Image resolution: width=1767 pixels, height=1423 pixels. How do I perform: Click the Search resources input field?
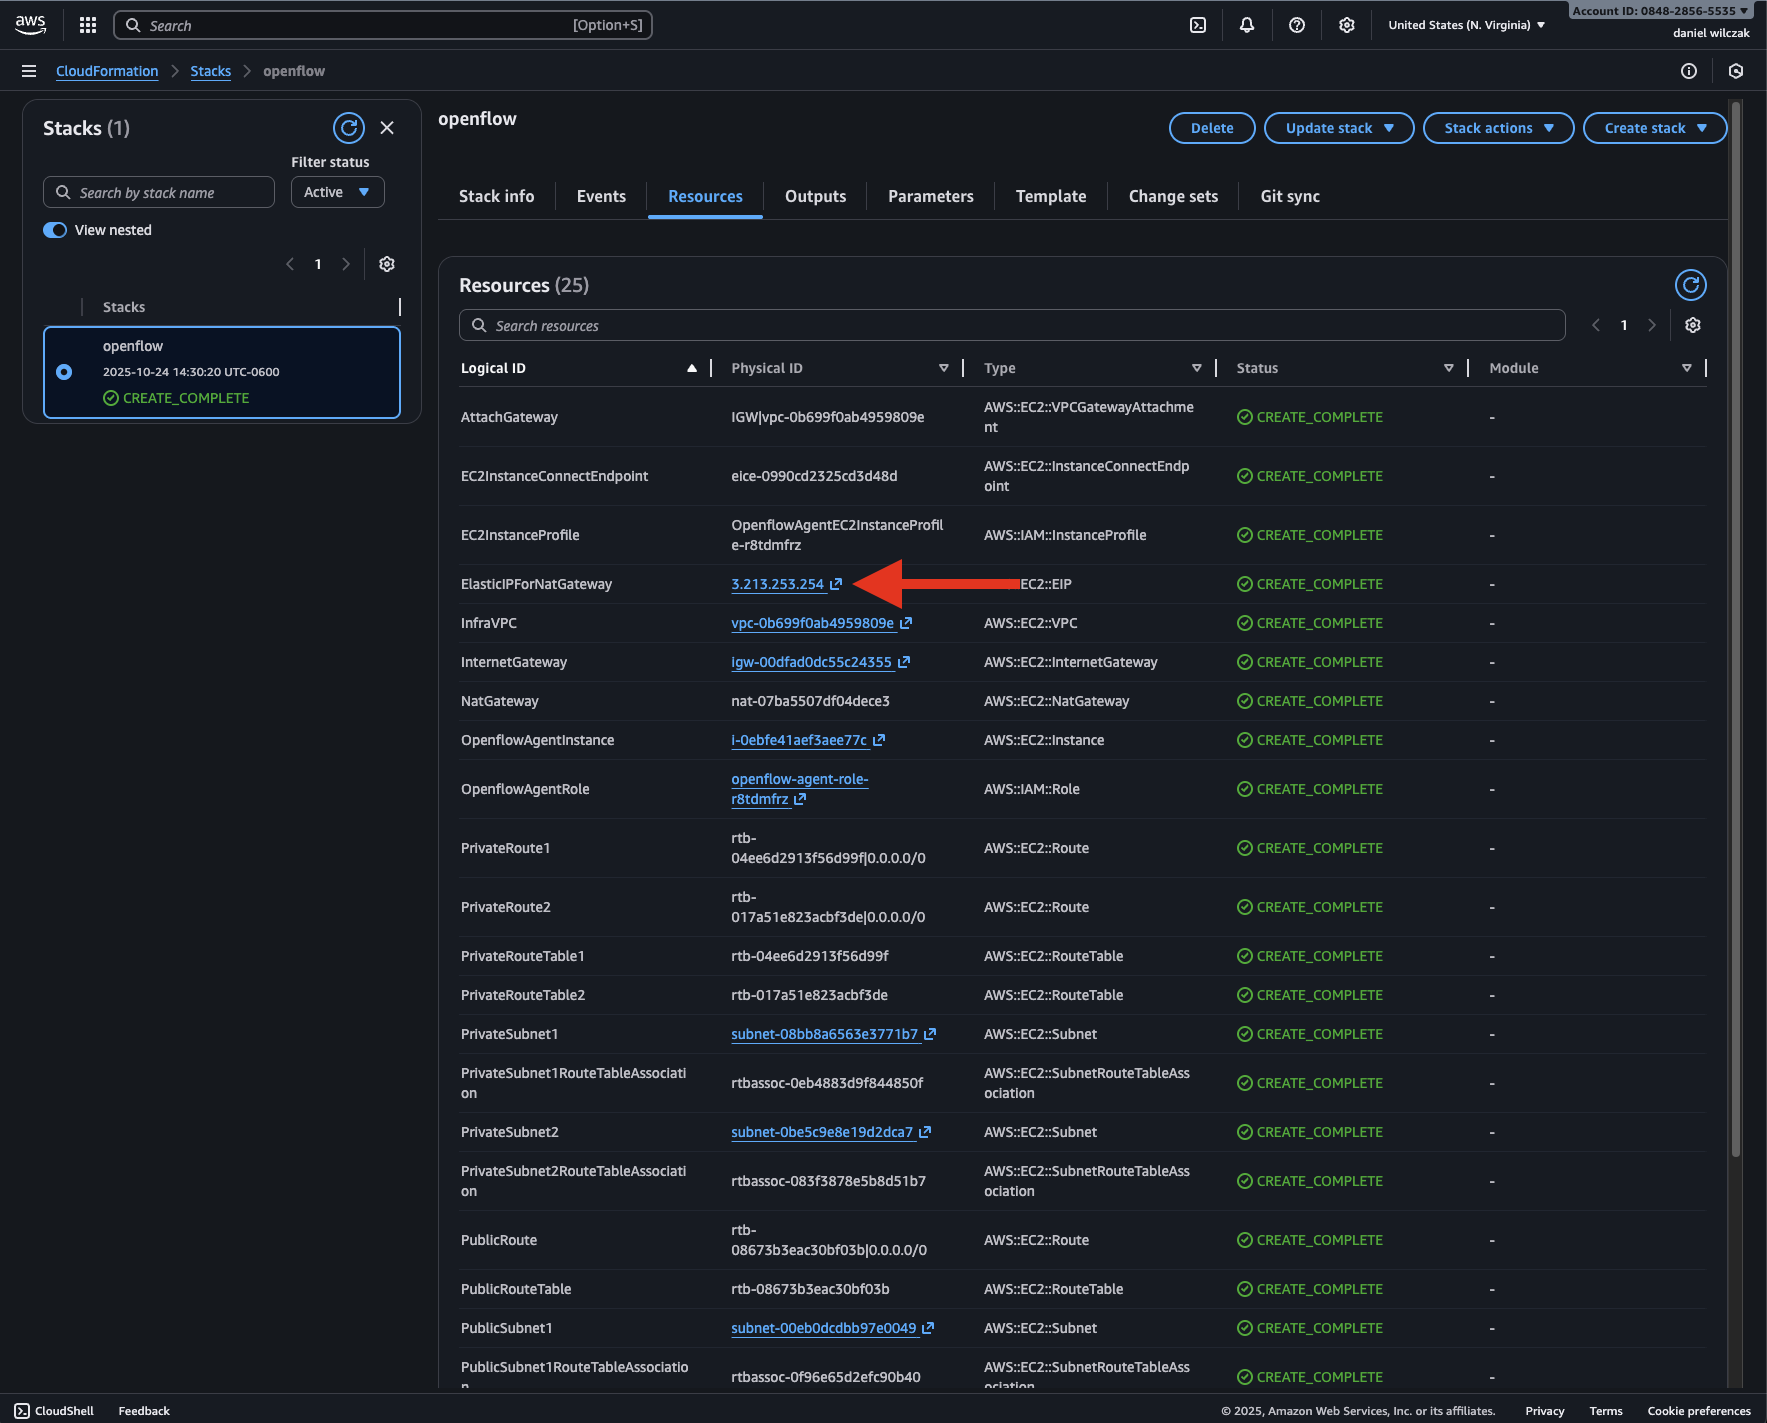1010,325
